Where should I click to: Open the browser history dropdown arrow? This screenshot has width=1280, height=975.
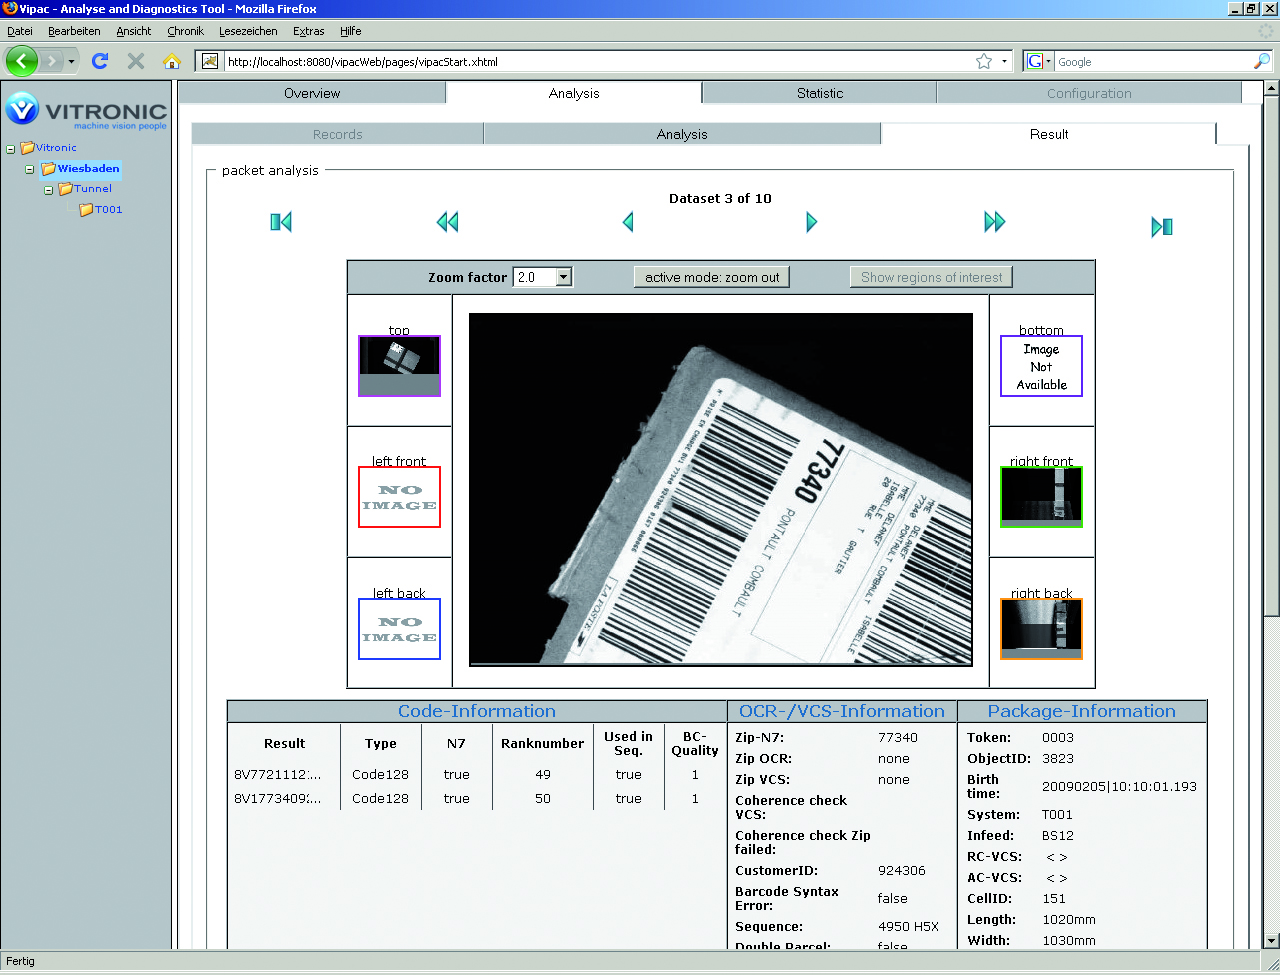(72, 62)
